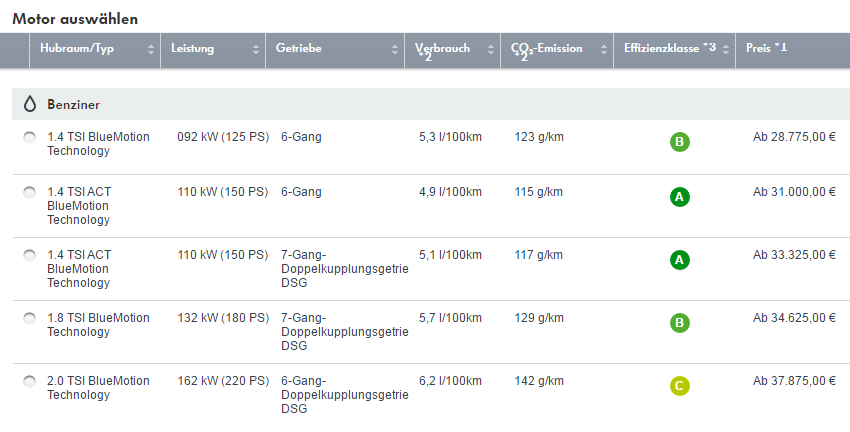The height and width of the screenshot is (432, 850).
Task: Select the 1.4 TSI 125 PS engine radio button
Action: tap(29, 137)
